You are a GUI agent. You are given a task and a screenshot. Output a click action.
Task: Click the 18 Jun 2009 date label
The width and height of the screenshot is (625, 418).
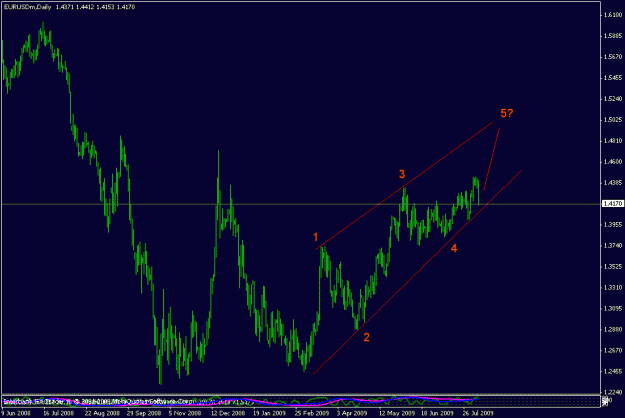438,413
